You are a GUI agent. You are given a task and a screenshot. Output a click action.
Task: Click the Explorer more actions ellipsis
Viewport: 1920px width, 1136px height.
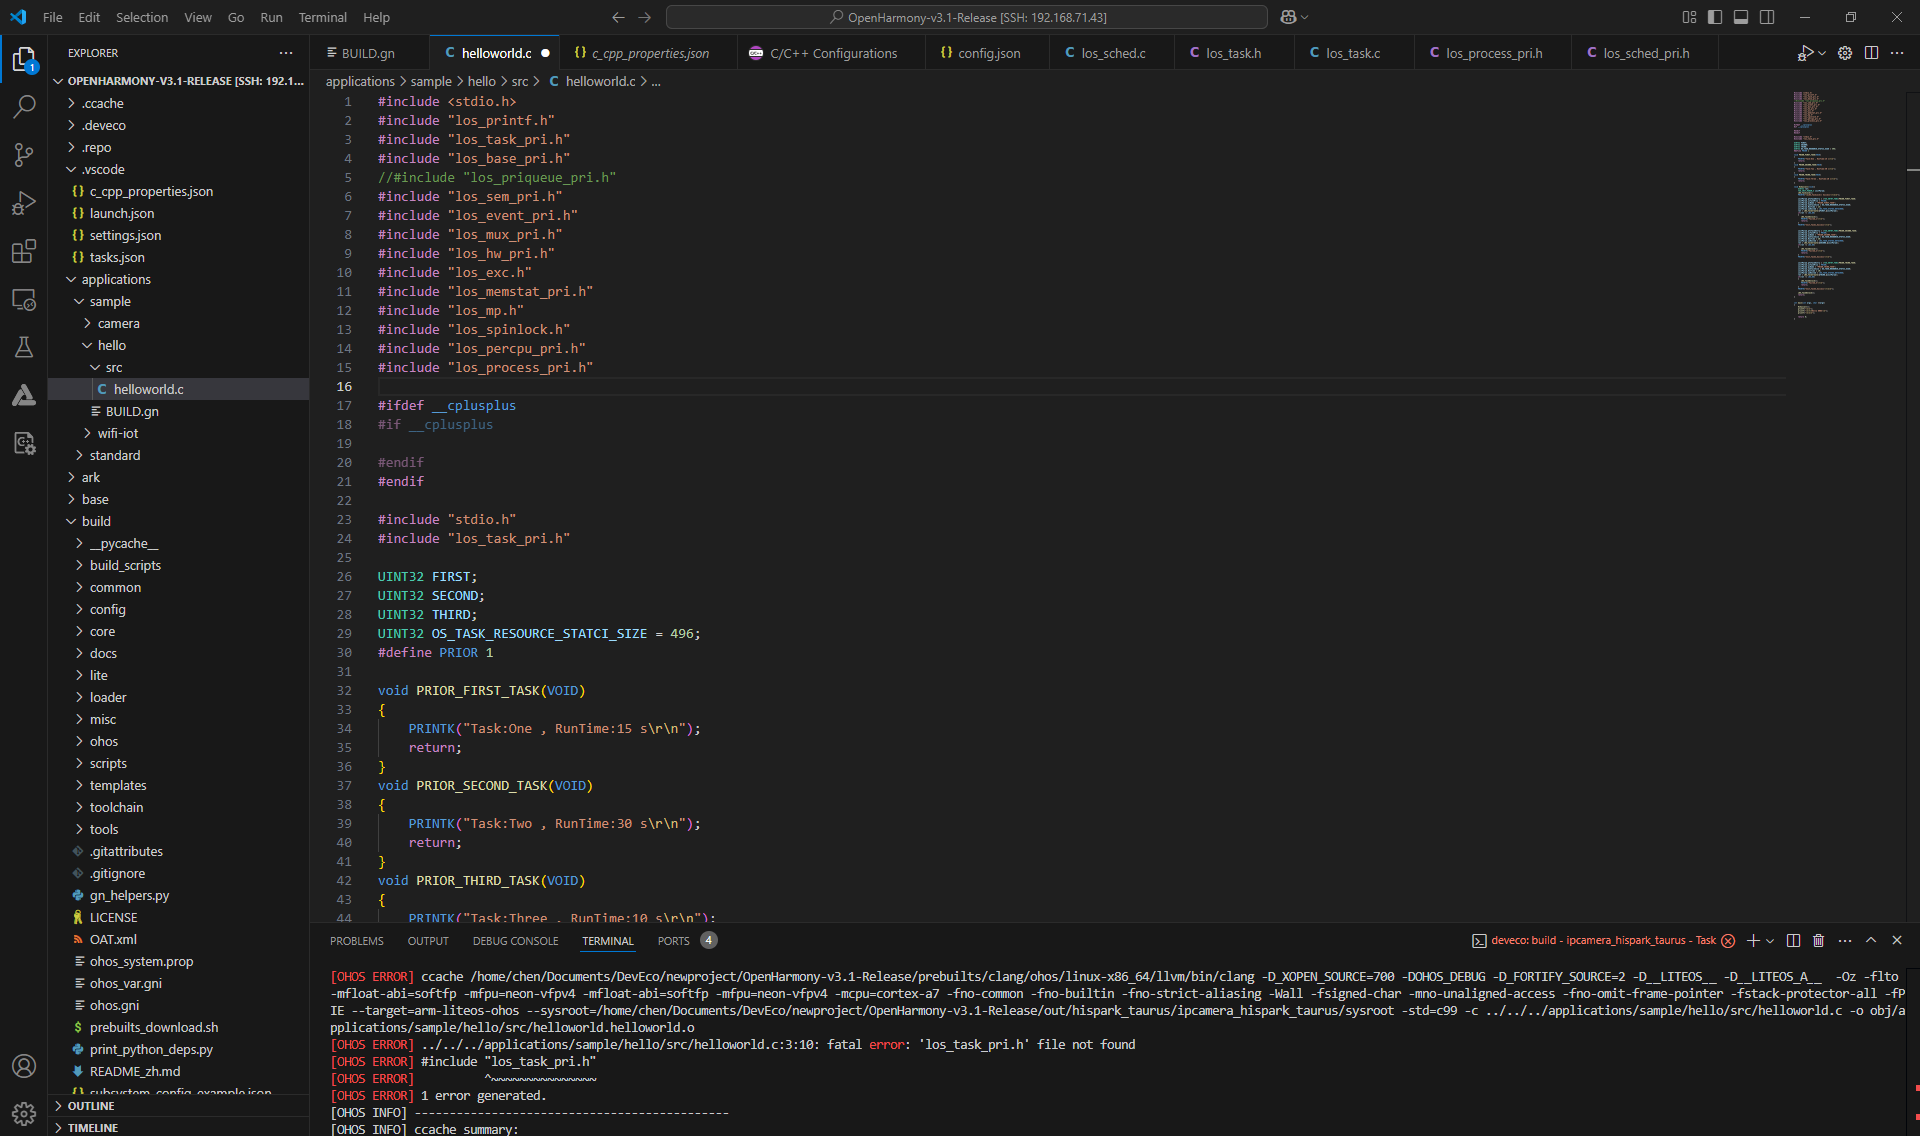pos(286,53)
